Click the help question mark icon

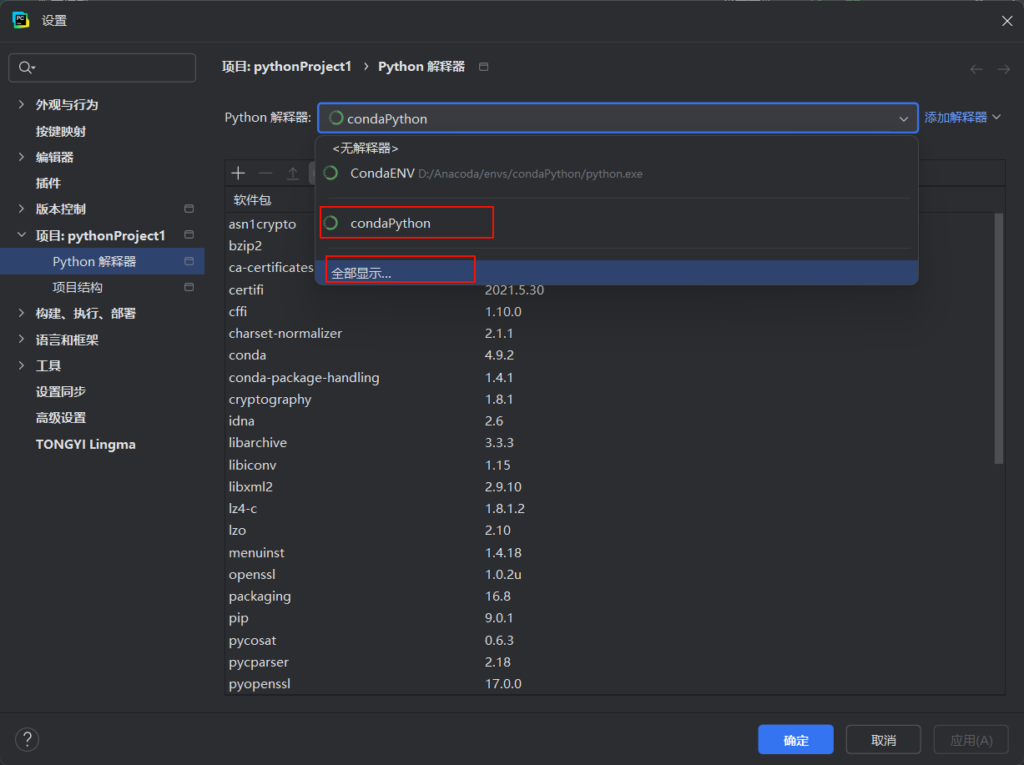coord(27,740)
